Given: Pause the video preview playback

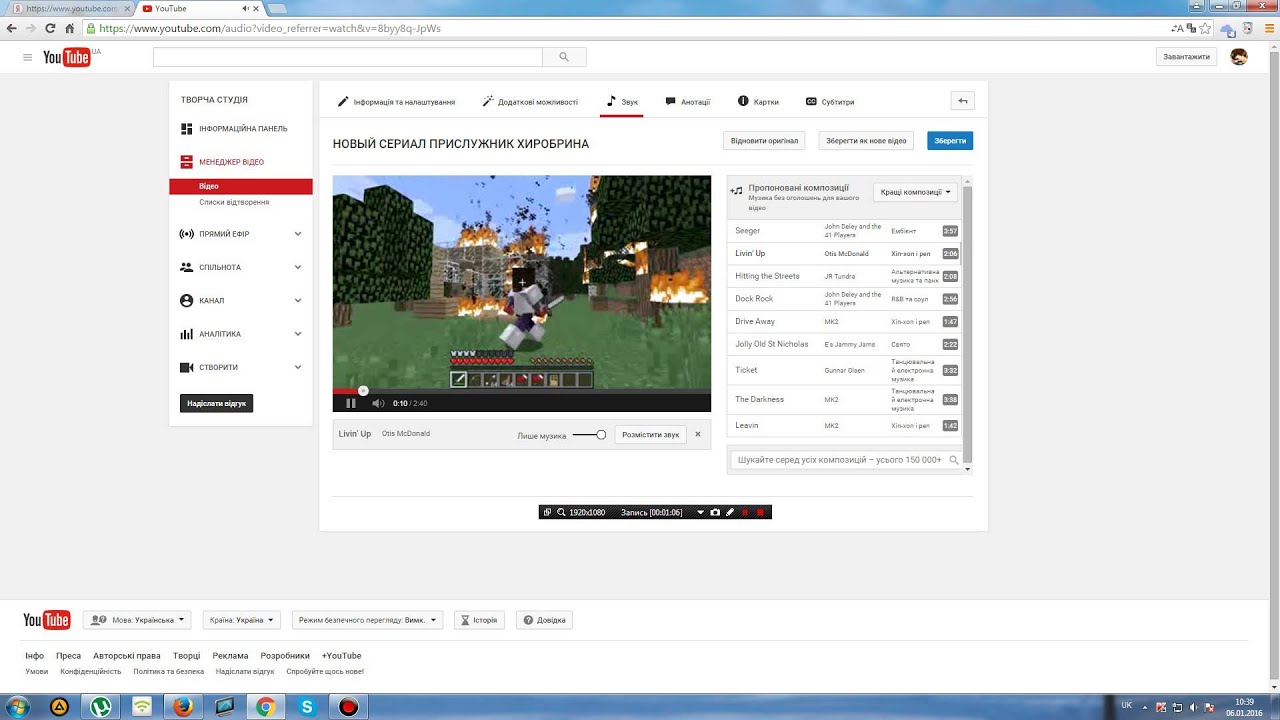Looking at the screenshot, I should (x=351, y=403).
